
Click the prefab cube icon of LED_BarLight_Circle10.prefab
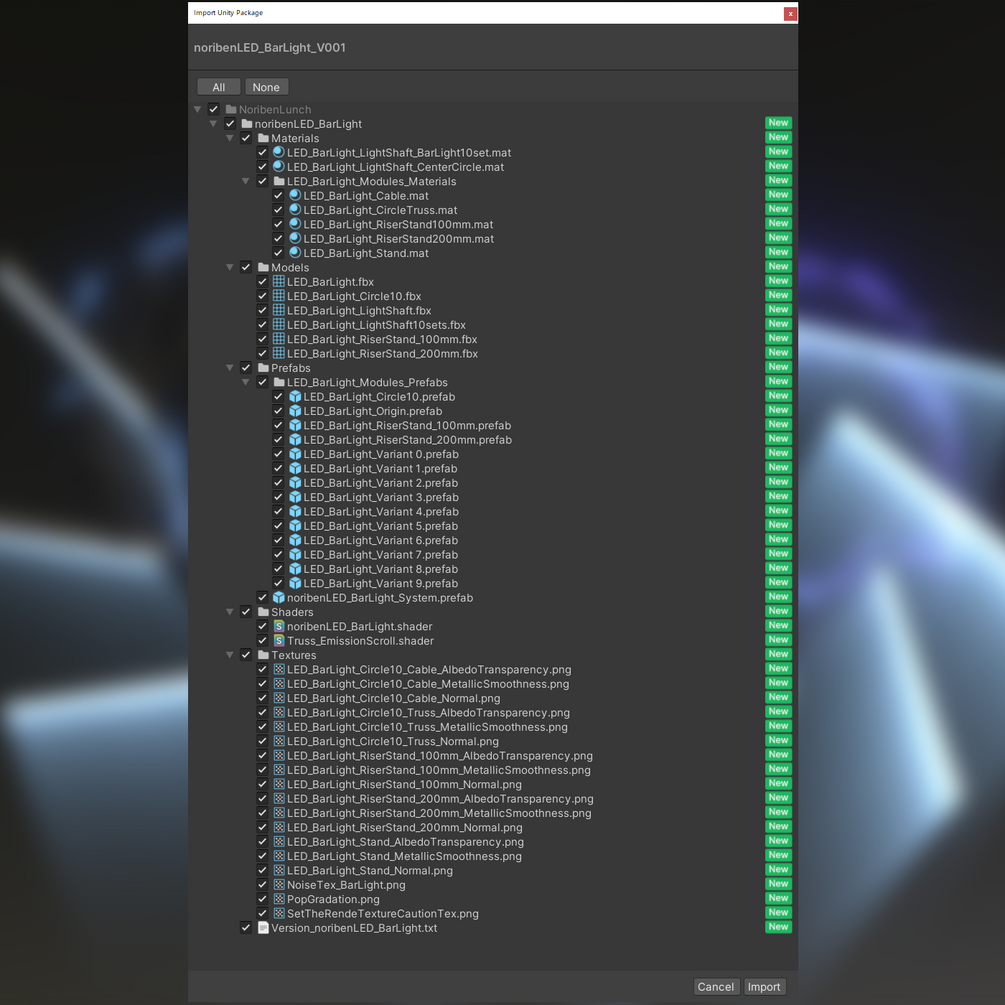[x=295, y=397]
